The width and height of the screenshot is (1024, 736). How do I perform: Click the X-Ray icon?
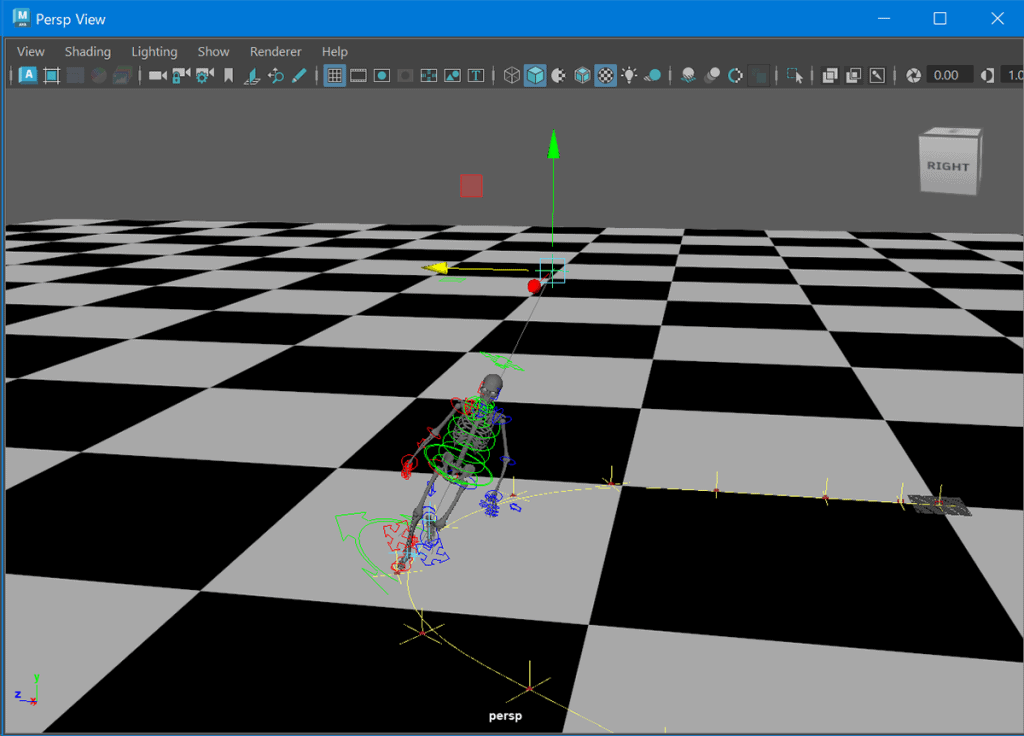point(830,75)
